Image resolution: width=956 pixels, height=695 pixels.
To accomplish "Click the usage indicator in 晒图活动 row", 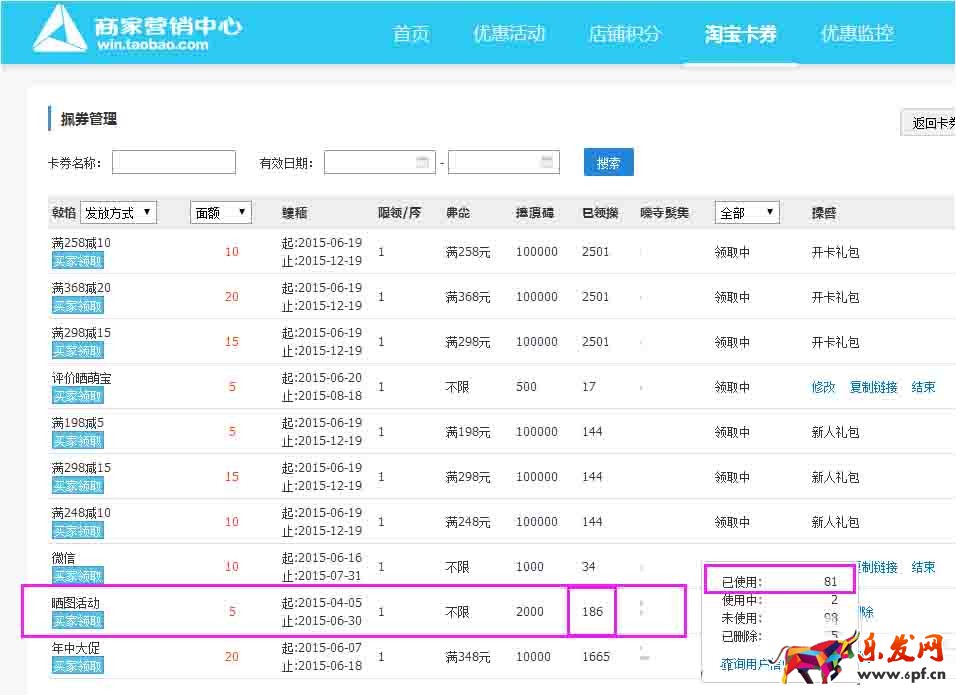I will [x=641, y=610].
